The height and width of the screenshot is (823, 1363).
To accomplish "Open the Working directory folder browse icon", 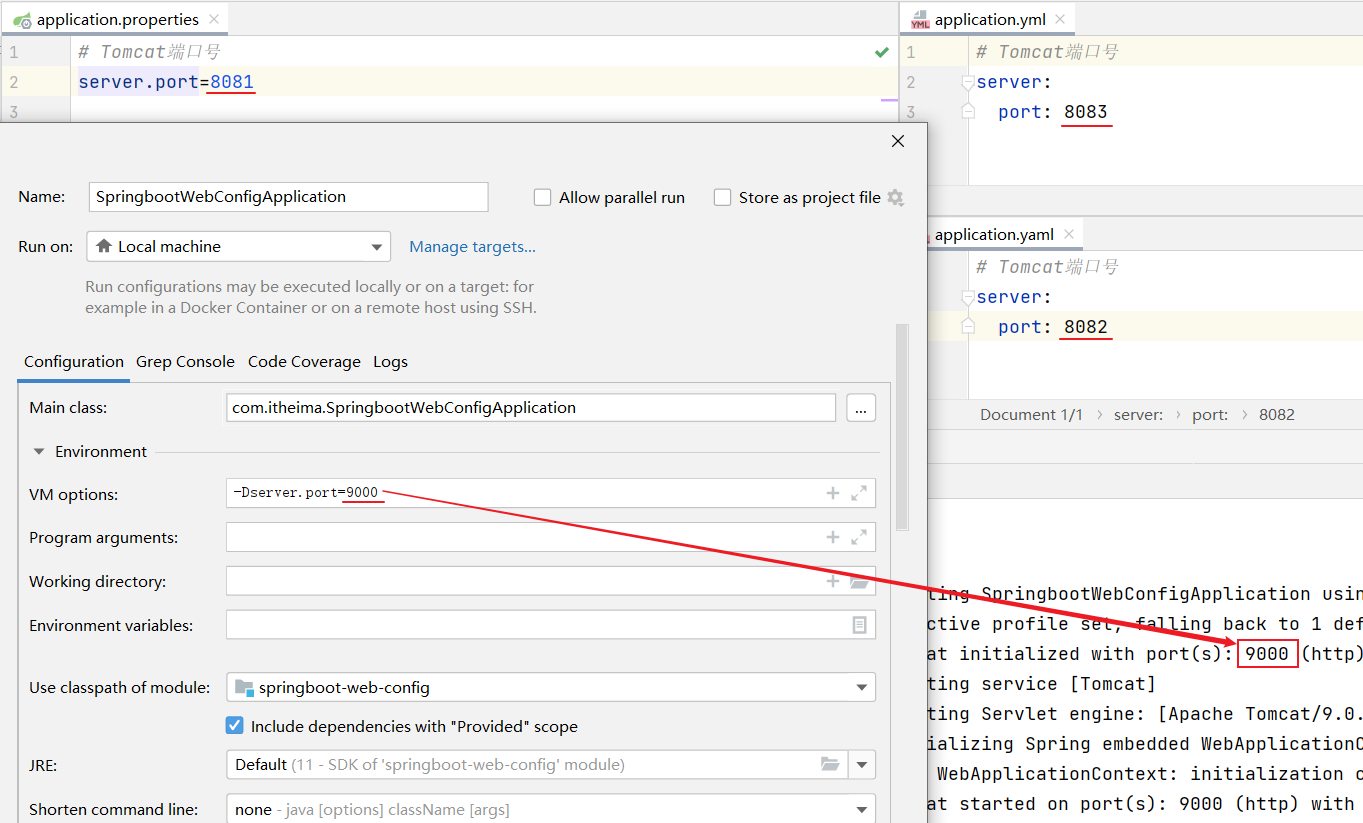I will pyautogui.click(x=859, y=581).
